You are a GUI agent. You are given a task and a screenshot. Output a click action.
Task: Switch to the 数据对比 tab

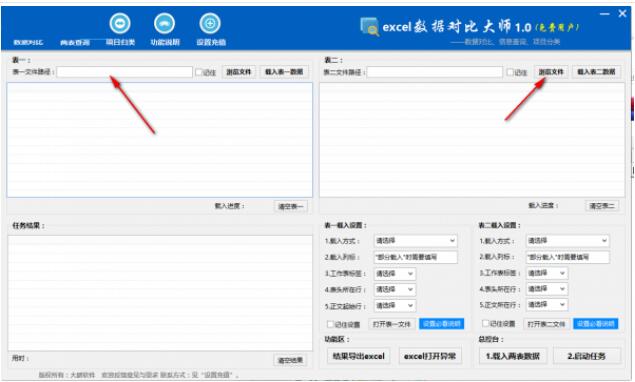(28, 43)
